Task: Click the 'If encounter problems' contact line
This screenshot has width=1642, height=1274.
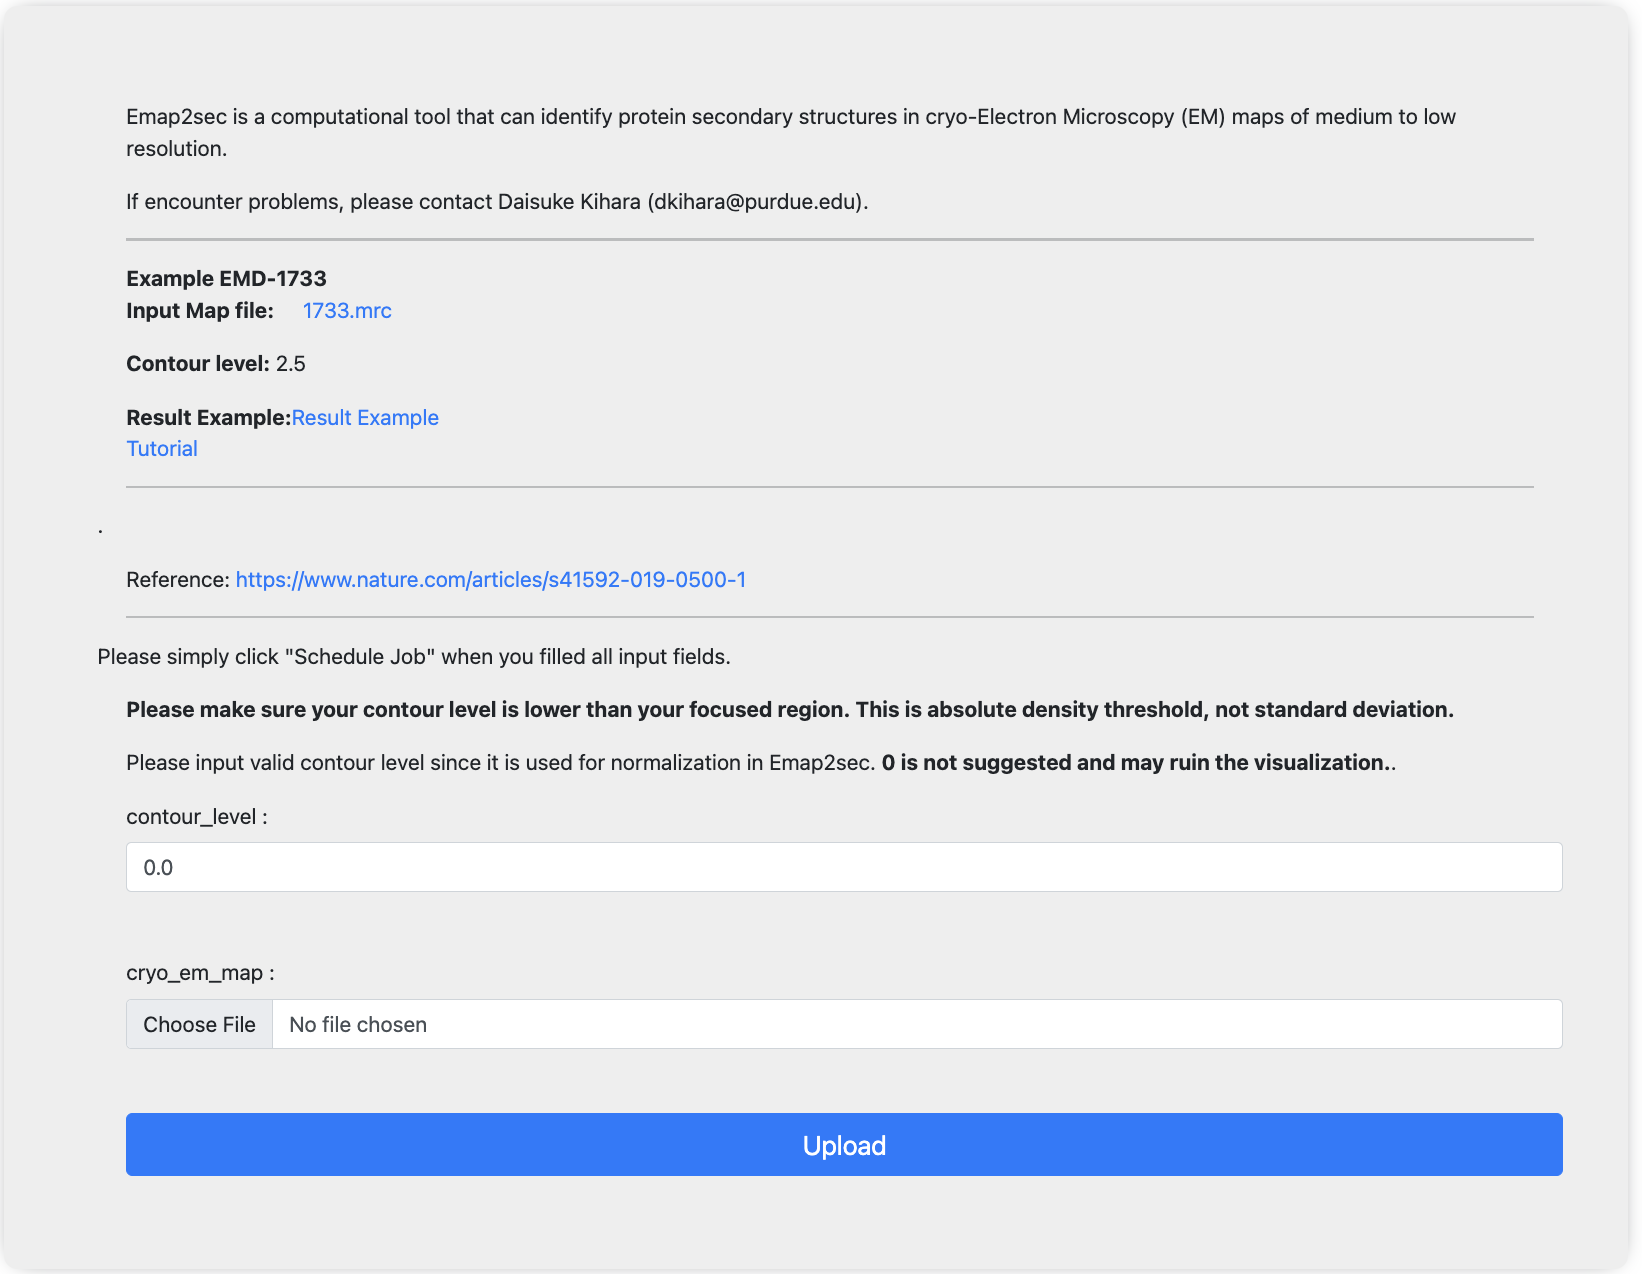Action: pos(497,202)
